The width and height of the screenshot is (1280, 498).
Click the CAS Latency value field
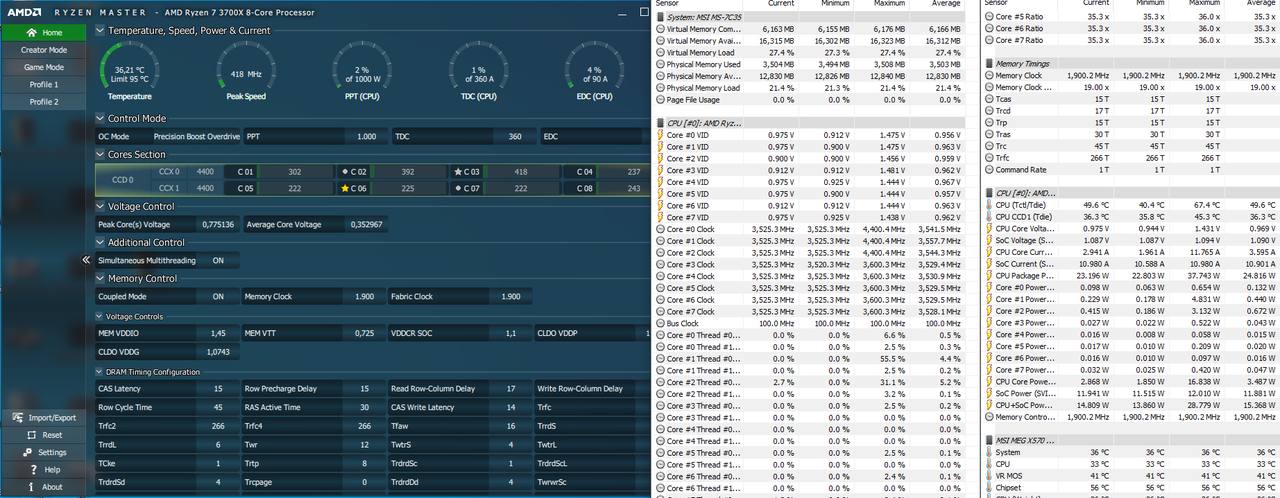click(218, 389)
